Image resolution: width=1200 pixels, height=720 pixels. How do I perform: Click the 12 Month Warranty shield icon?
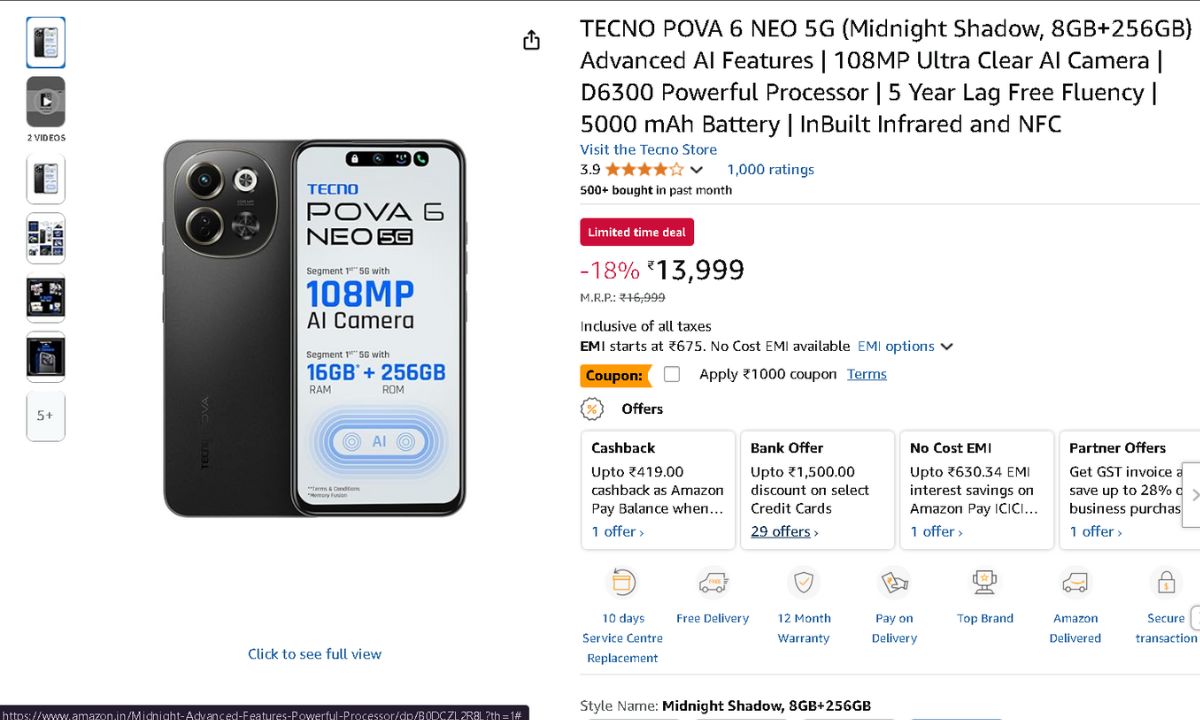(803, 582)
